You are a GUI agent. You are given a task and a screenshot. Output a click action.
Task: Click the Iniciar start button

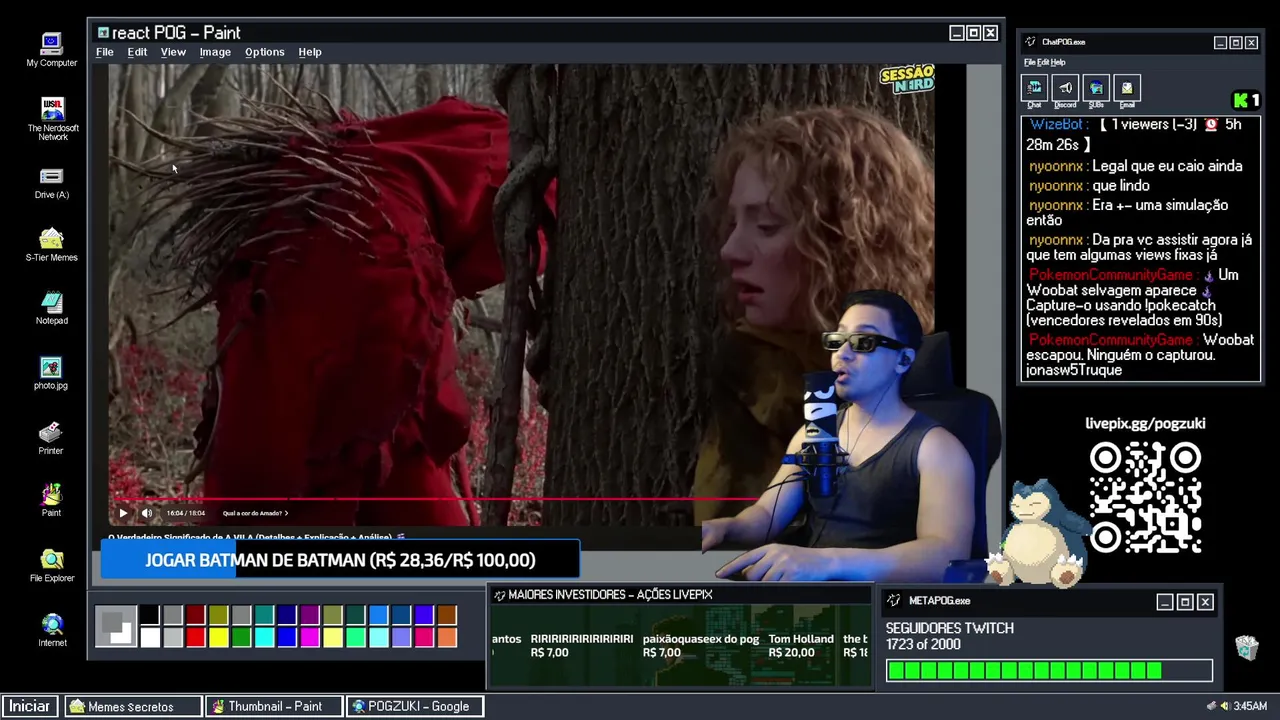[x=29, y=706]
